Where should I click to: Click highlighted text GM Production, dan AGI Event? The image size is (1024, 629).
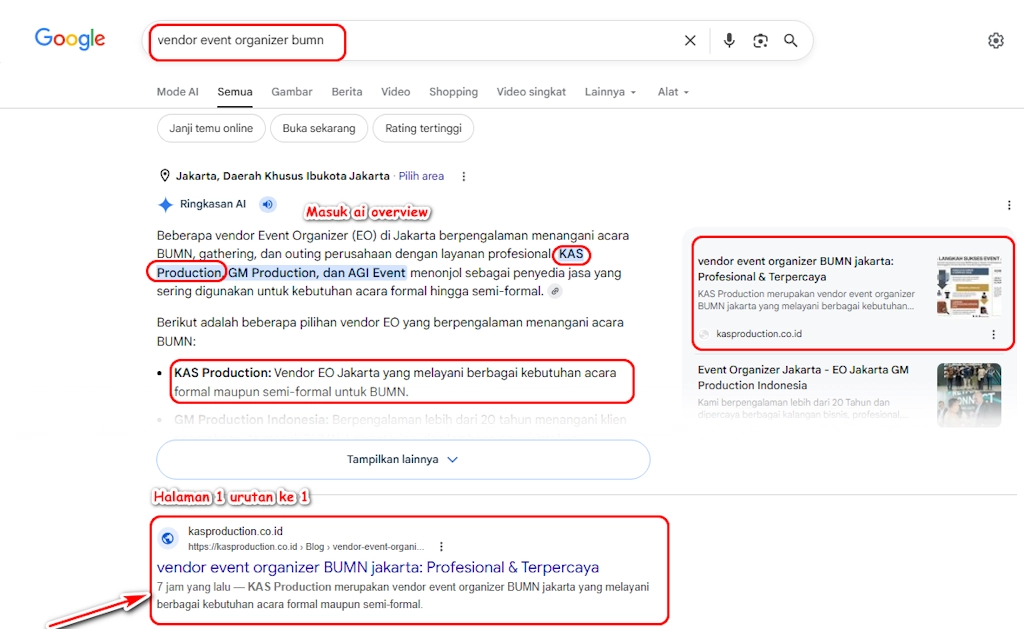pyautogui.click(x=317, y=272)
